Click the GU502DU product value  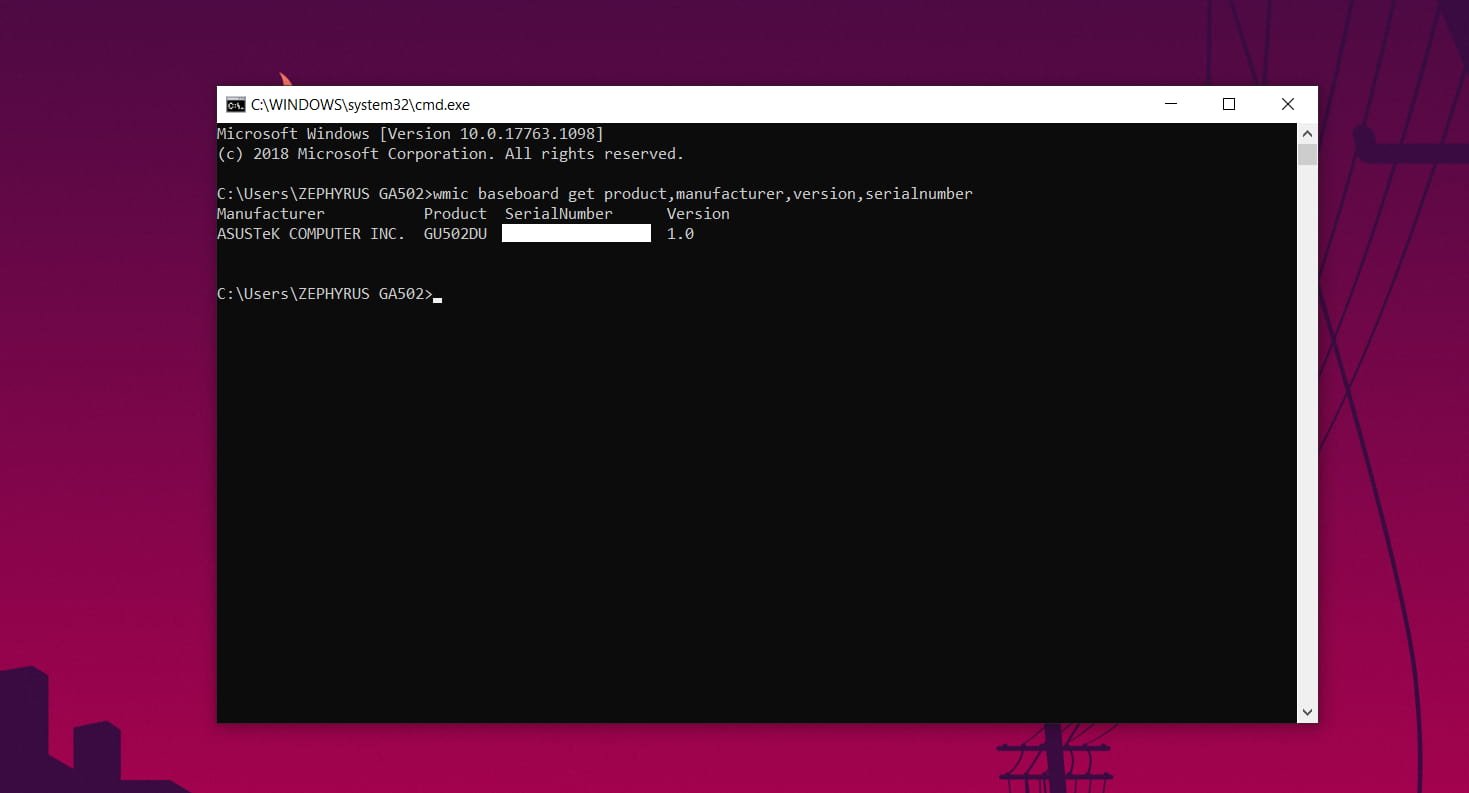(x=455, y=234)
